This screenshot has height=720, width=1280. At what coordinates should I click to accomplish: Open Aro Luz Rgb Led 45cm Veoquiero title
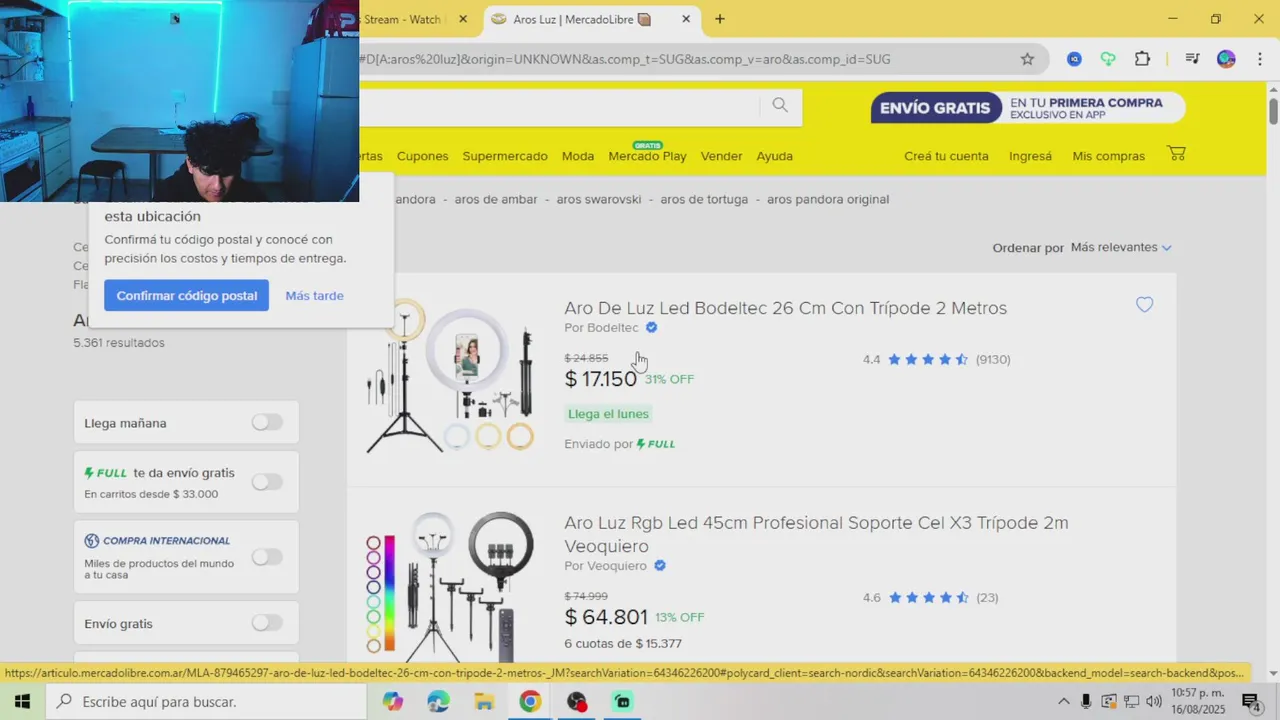click(x=816, y=534)
